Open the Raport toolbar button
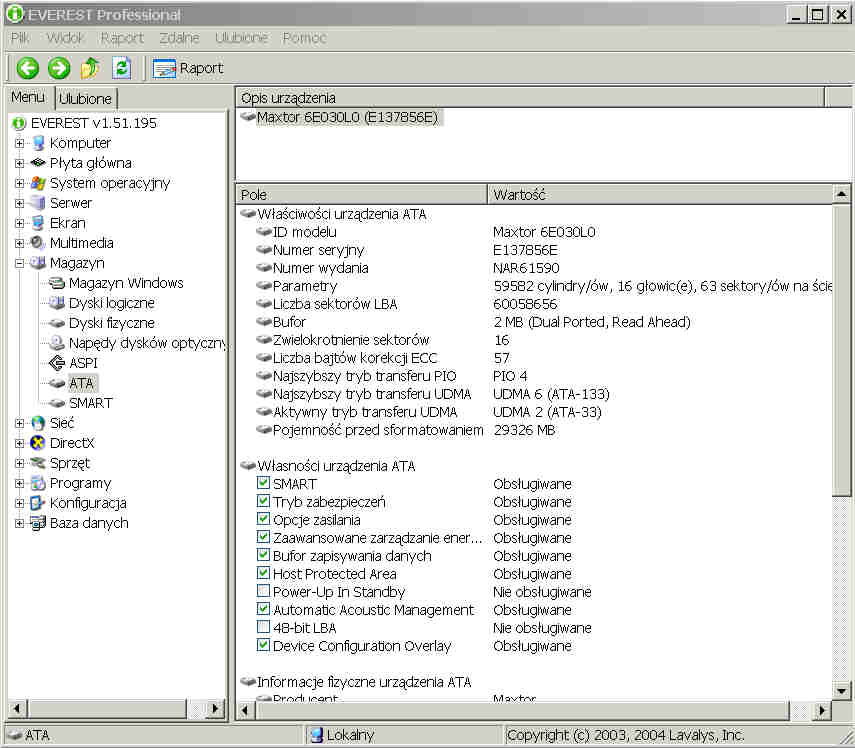 tap(188, 68)
